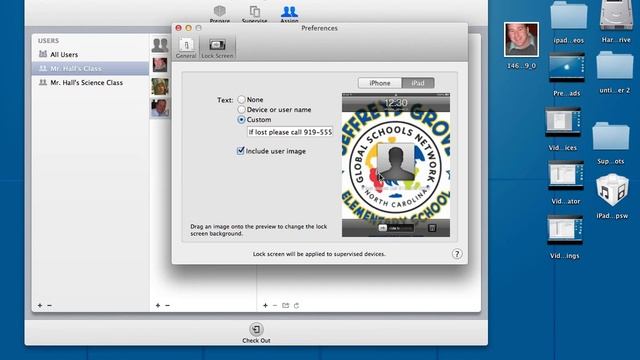Add a user with the plus button
The width and height of the screenshot is (640, 360).
(x=158, y=305)
